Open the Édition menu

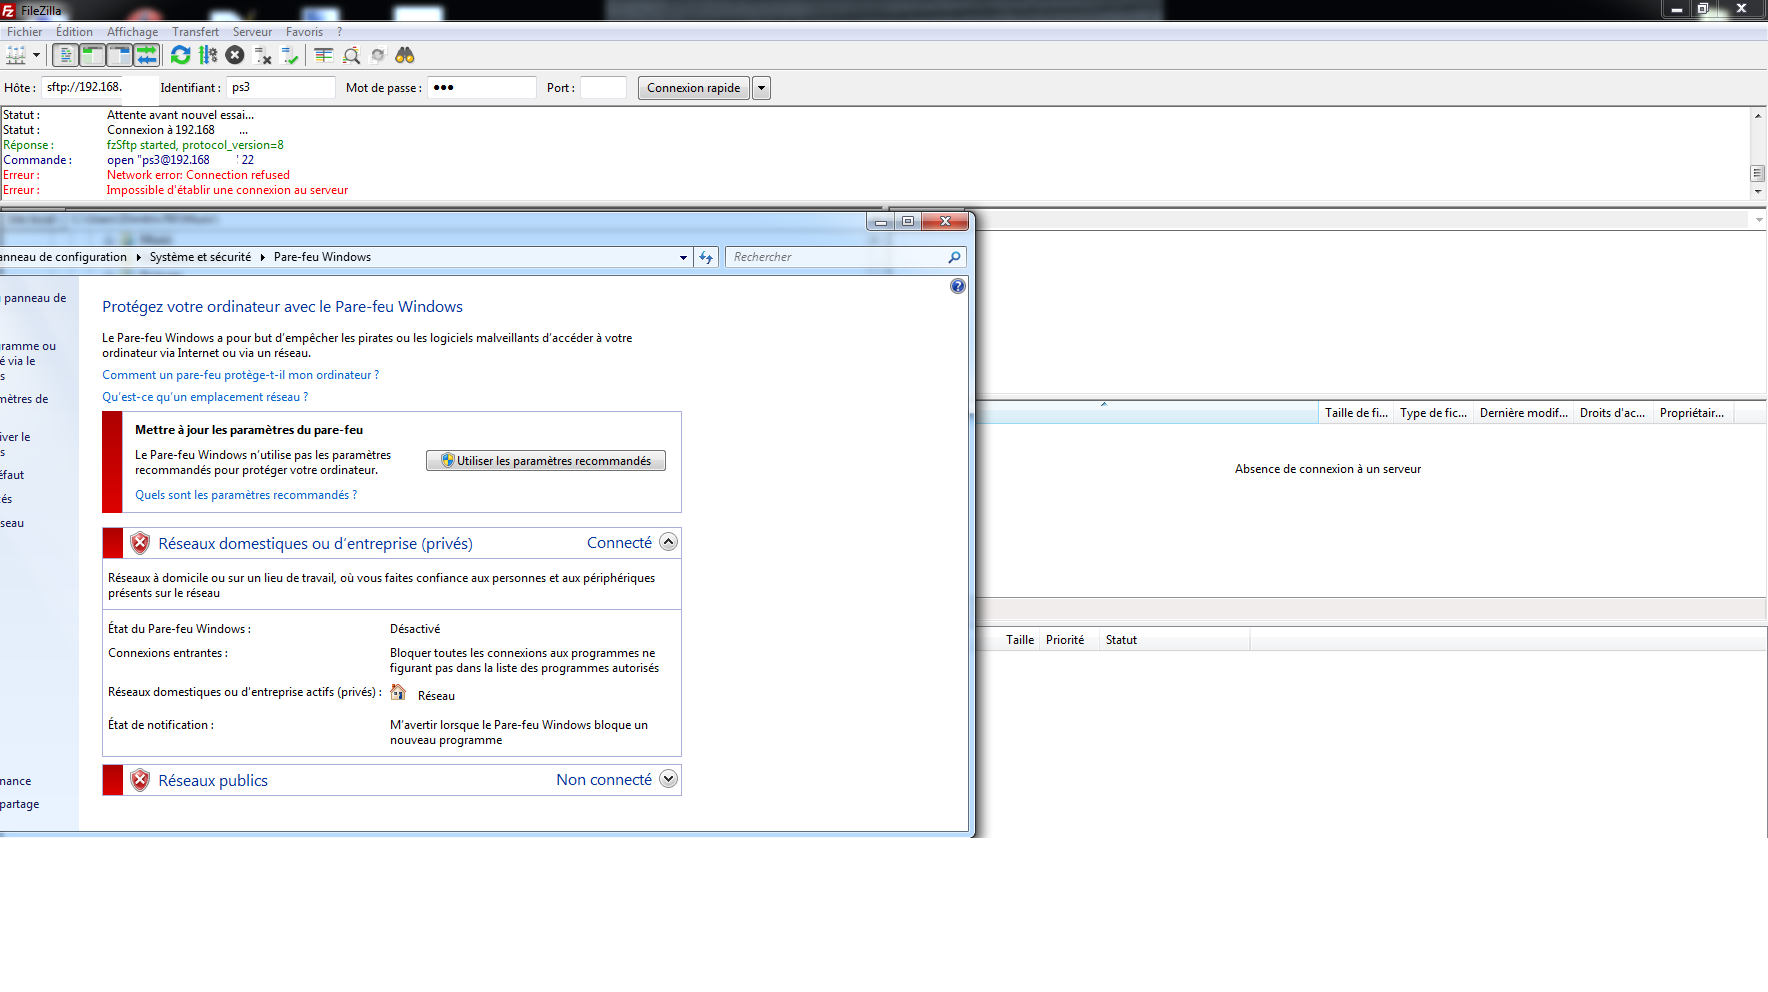click(x=74, y=32)
